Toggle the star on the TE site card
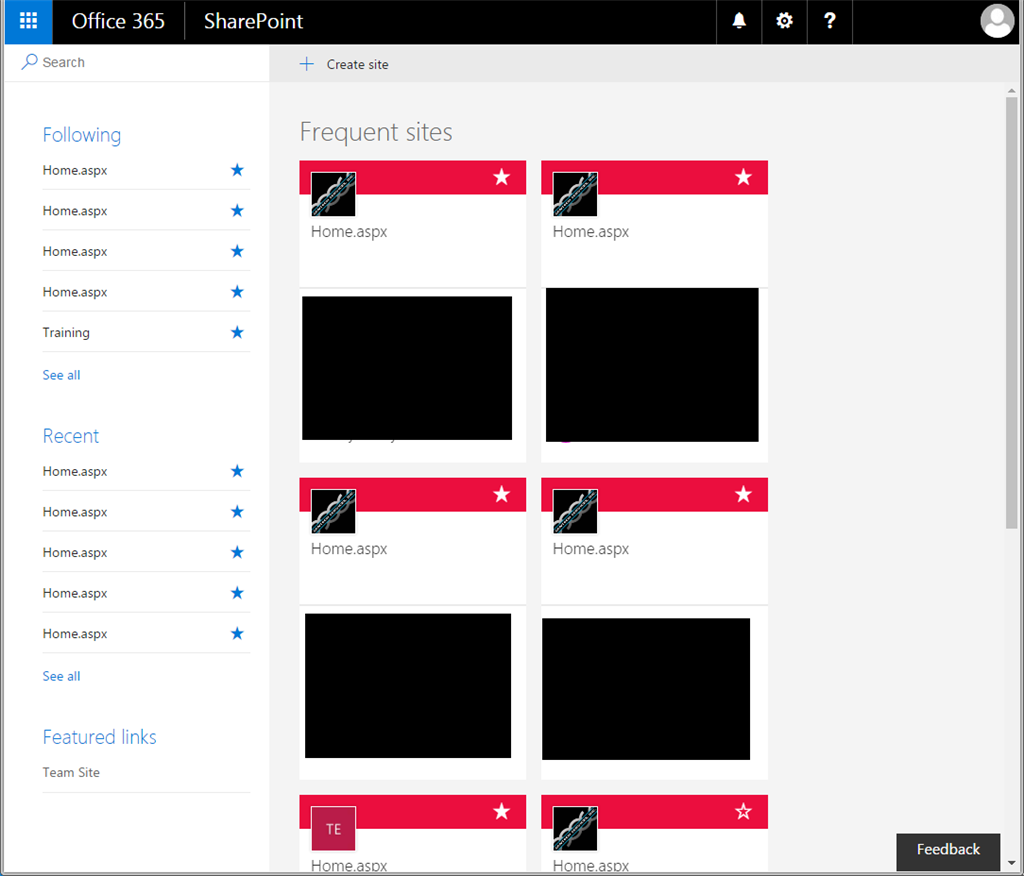Image resolution: width=1024 pixels, height=876 pixels. tap(502, 812)
